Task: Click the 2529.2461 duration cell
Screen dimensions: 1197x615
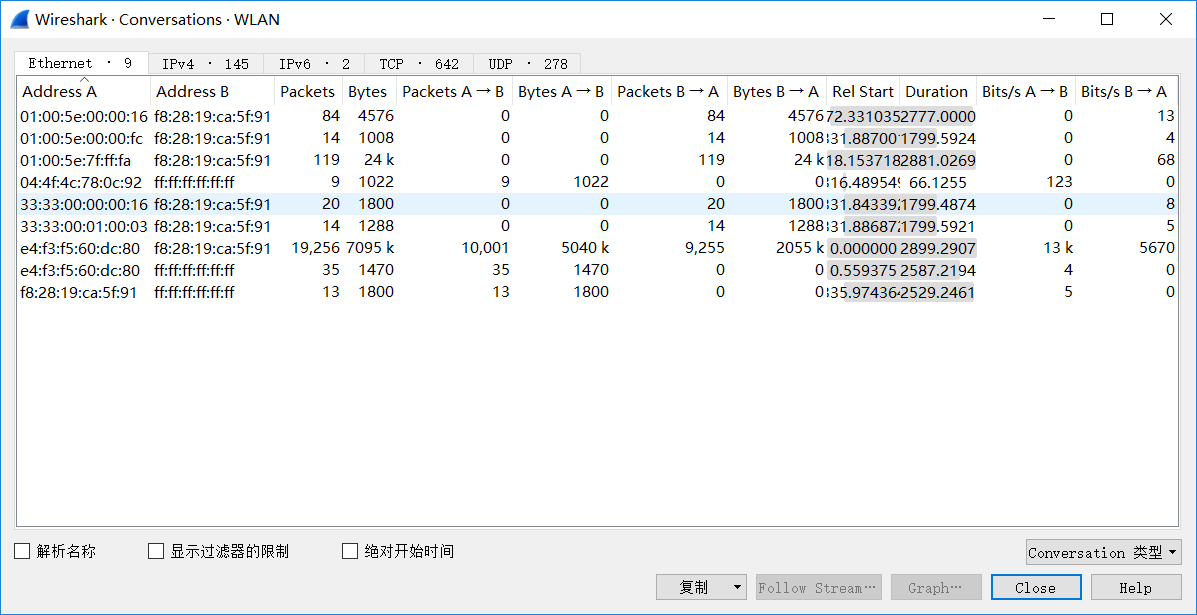Action: [937, 292]
